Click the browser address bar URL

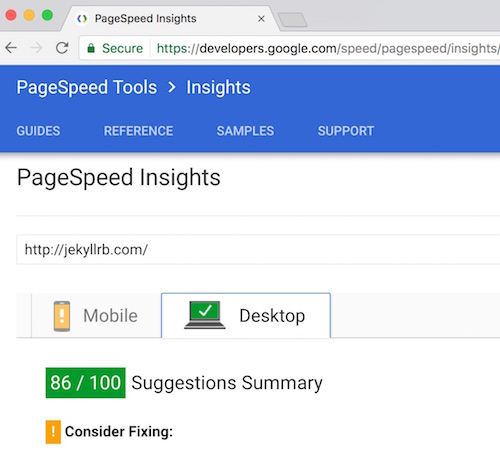pos(328,49)
